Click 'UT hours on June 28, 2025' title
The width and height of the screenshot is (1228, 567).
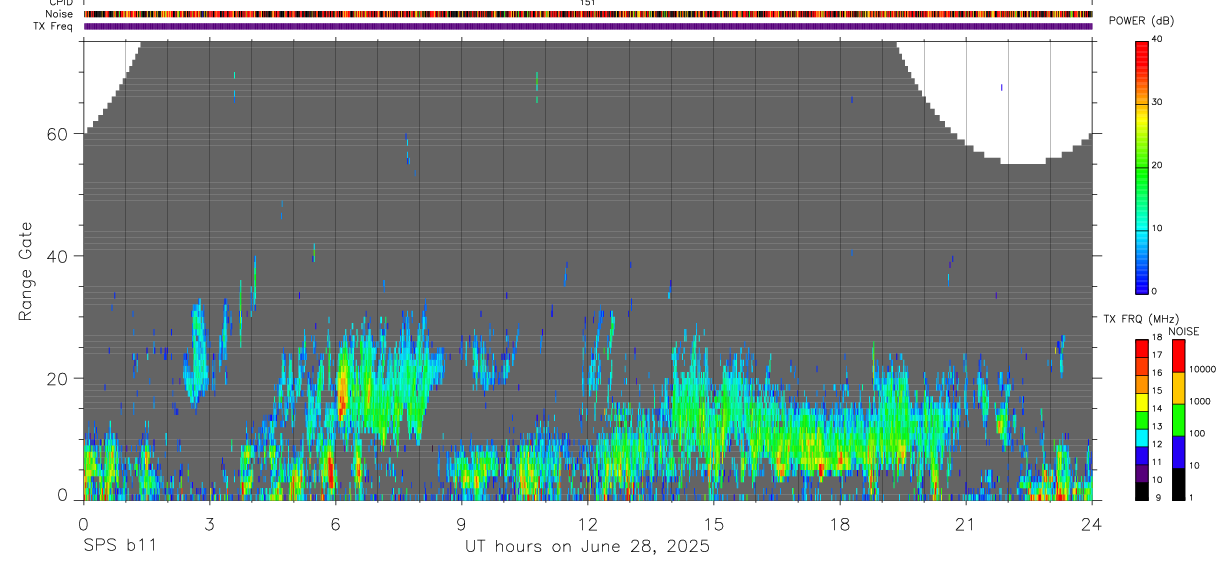click(x=587, y=547)
